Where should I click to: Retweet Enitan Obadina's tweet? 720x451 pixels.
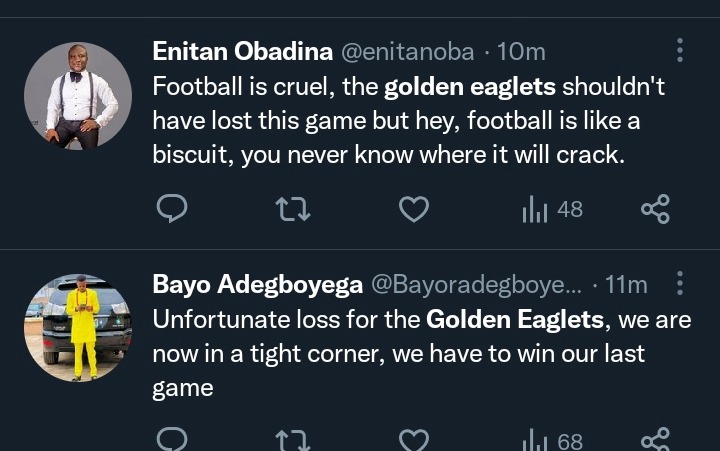pyautogui.click(x=293, y=209)
